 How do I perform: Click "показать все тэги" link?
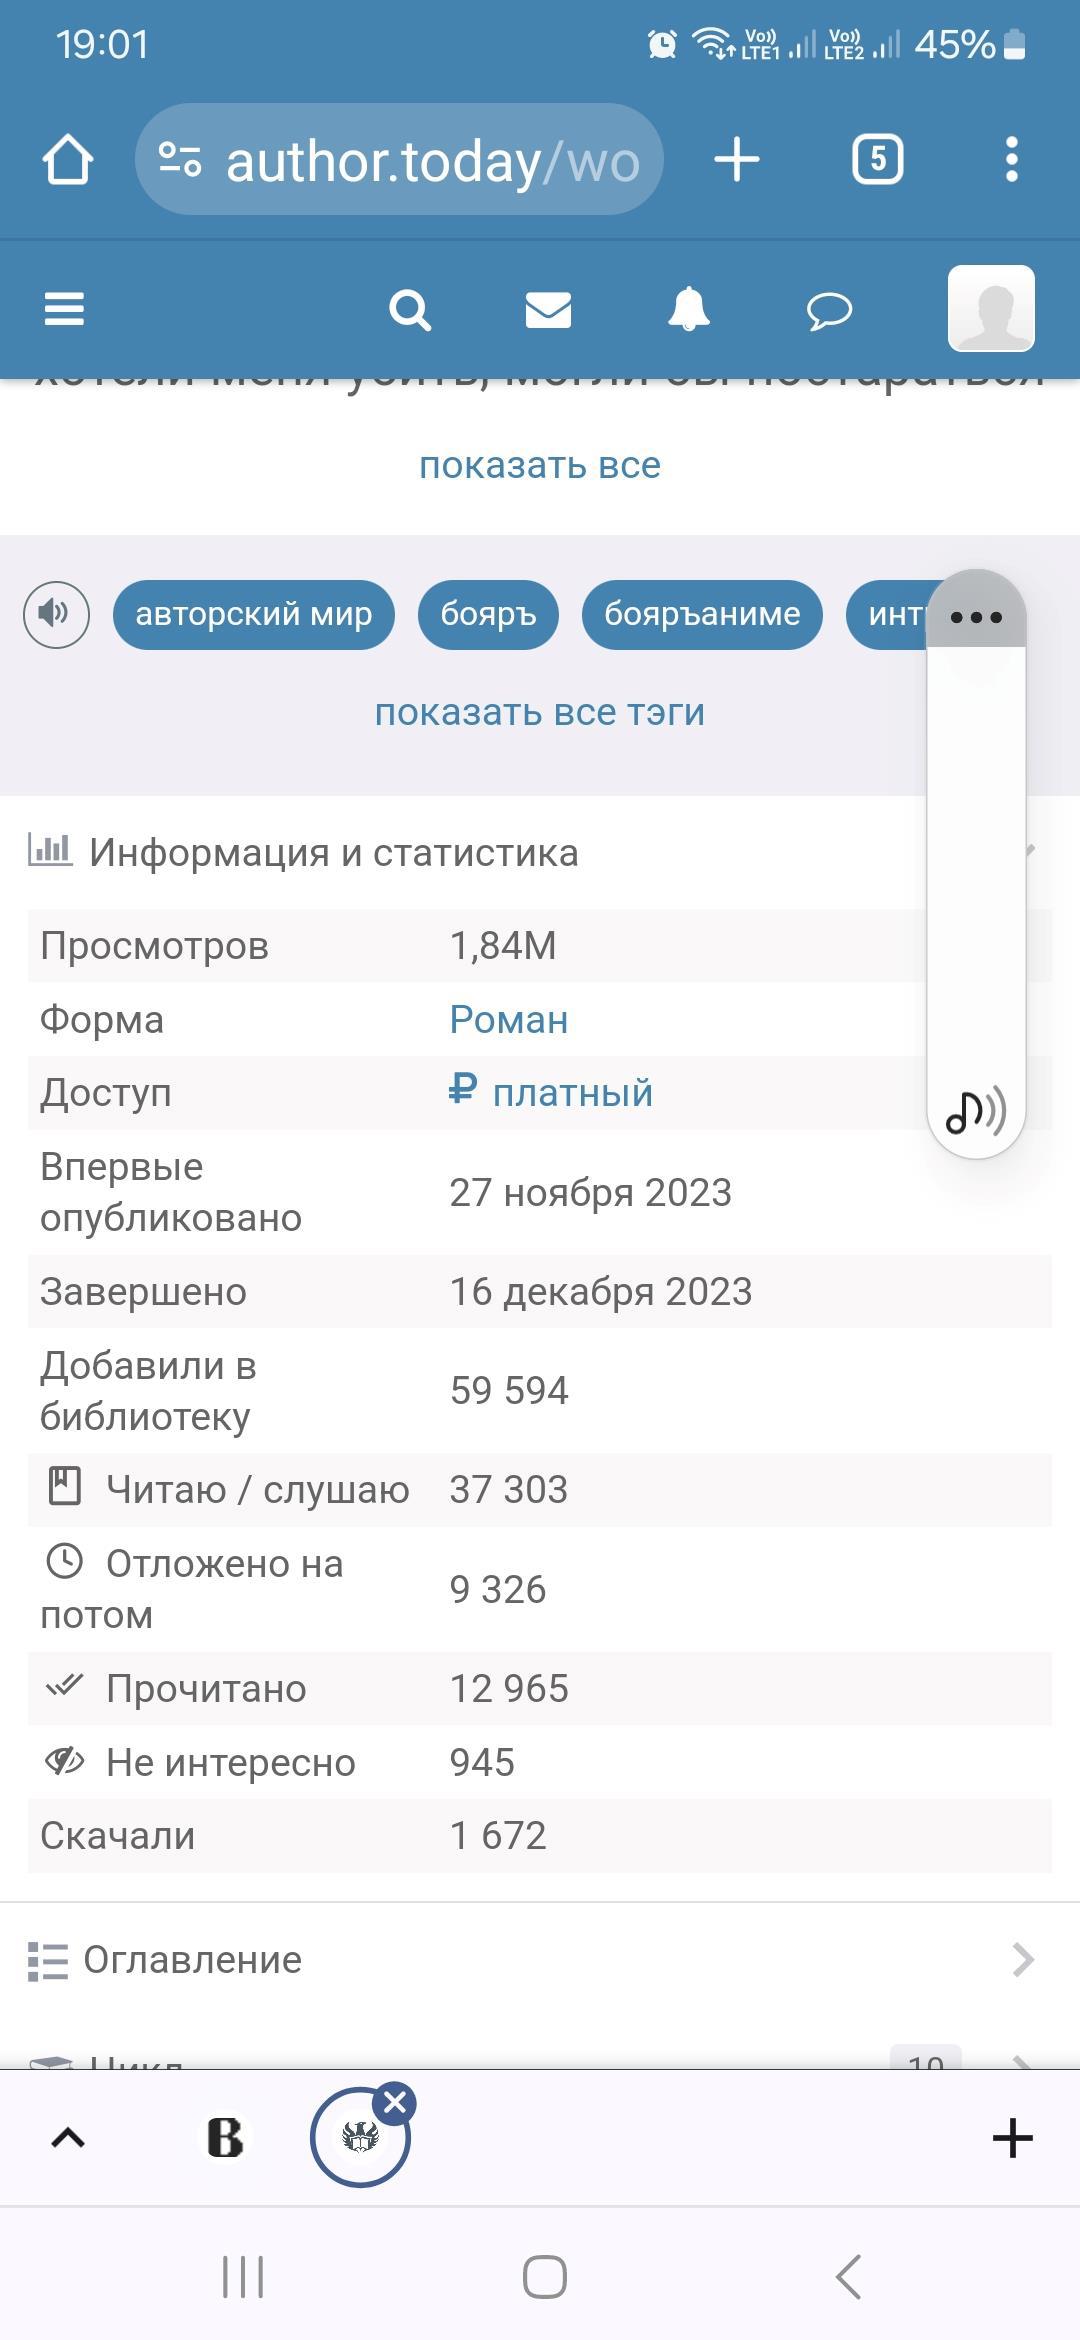point(540,712)
